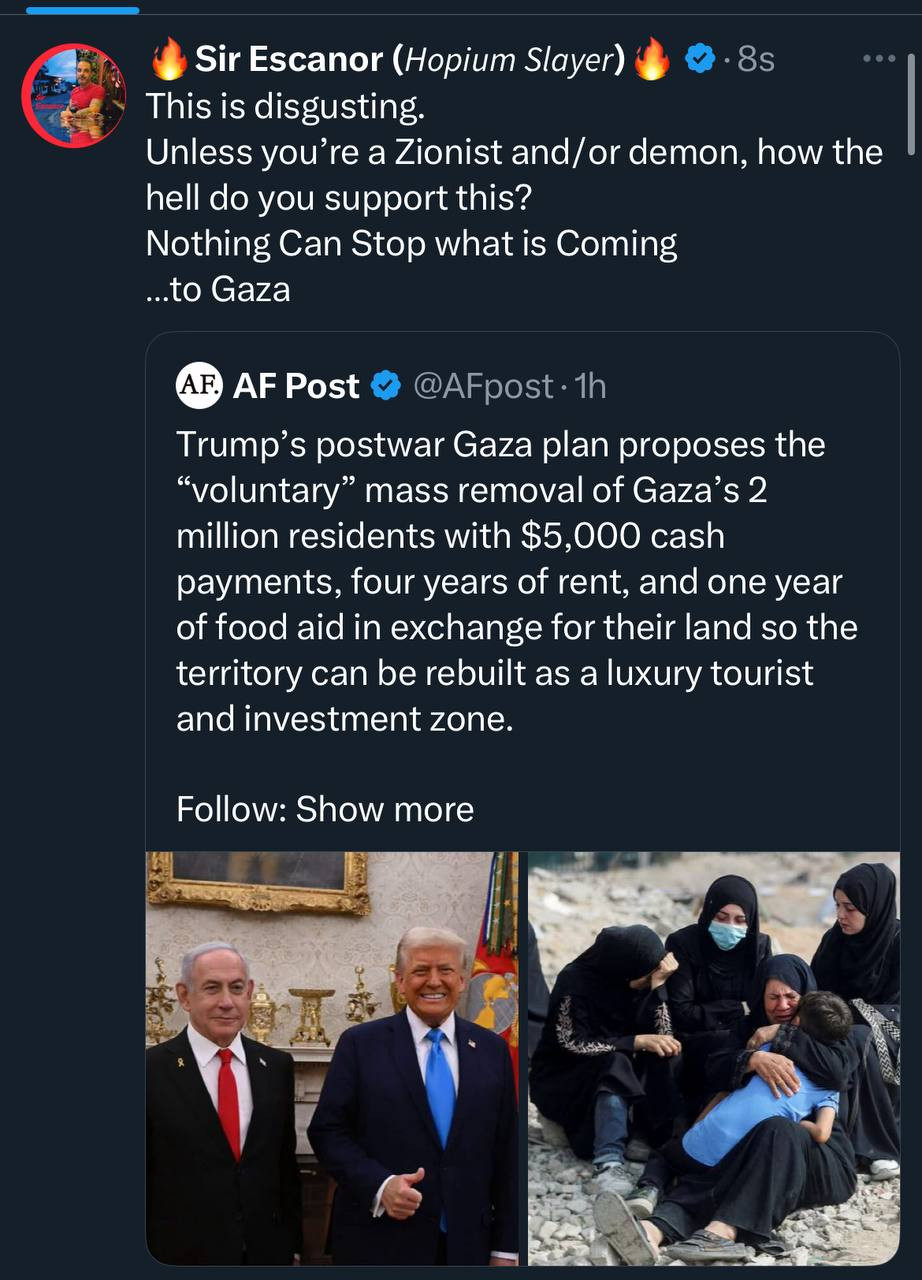This screenshot has height=1280, width=922.
Task: Click the fire emoji before Sir Escanor
Action: [x=168, y=62]
